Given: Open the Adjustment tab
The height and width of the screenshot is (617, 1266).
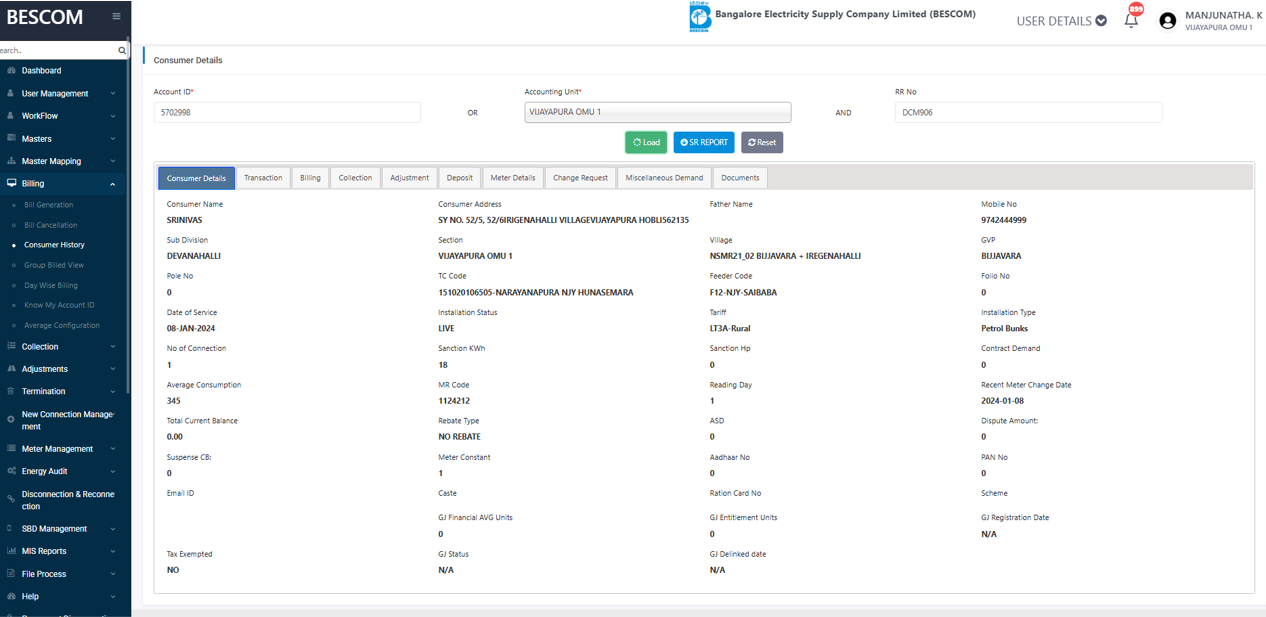Looking at the screenshot, I should [x=410, y=178].
